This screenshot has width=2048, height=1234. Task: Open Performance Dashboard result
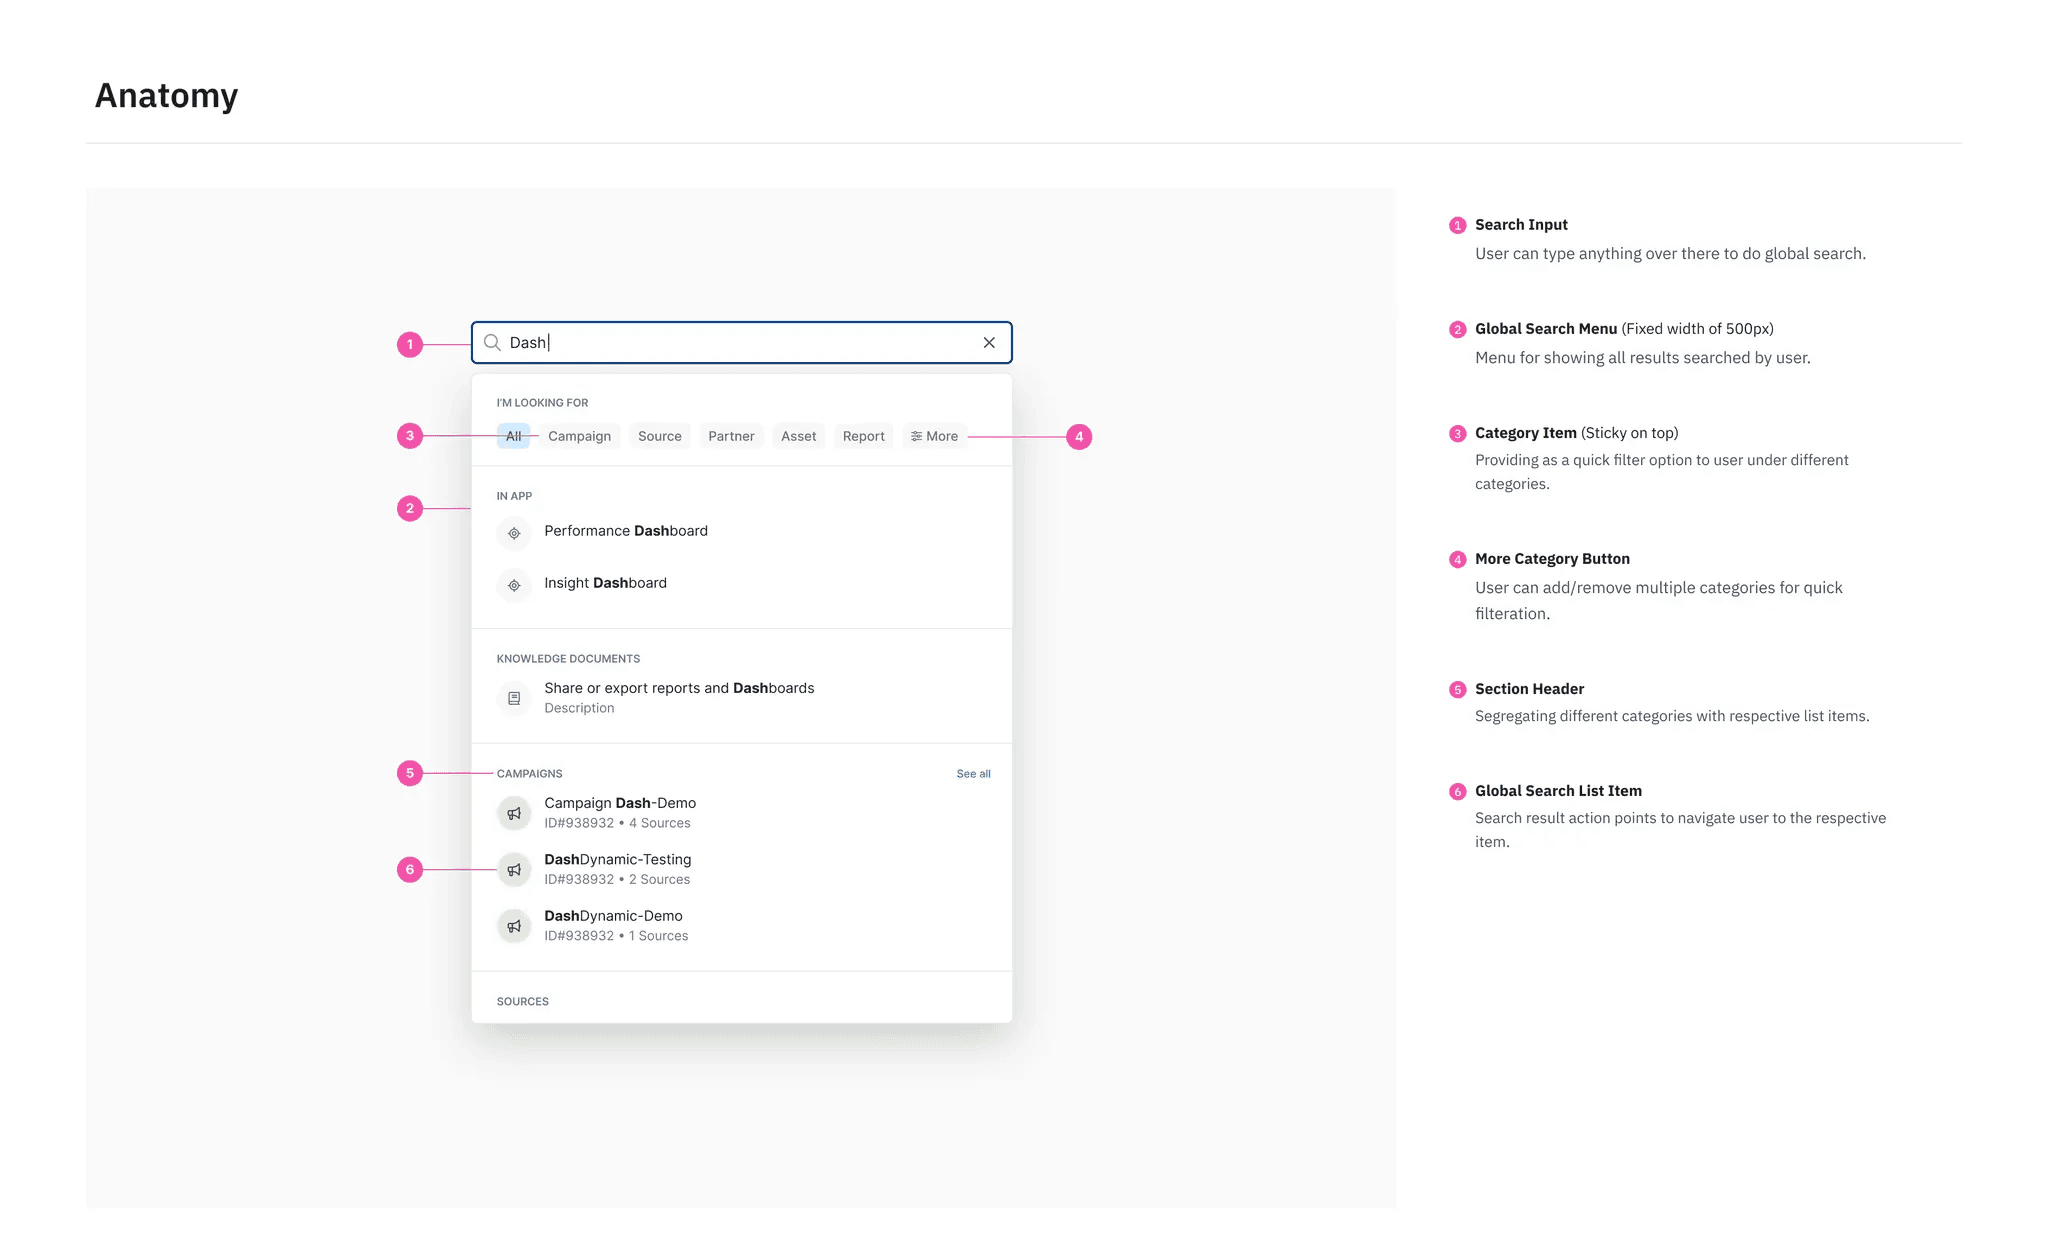[x=626, y=531]
